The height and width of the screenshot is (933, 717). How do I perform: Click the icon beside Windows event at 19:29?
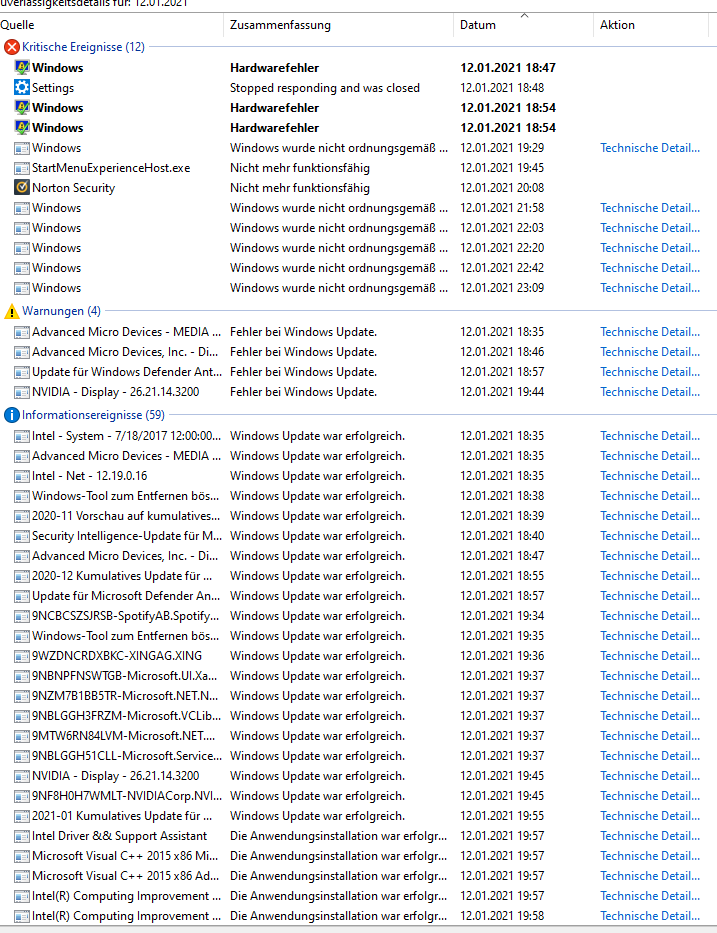22,148
